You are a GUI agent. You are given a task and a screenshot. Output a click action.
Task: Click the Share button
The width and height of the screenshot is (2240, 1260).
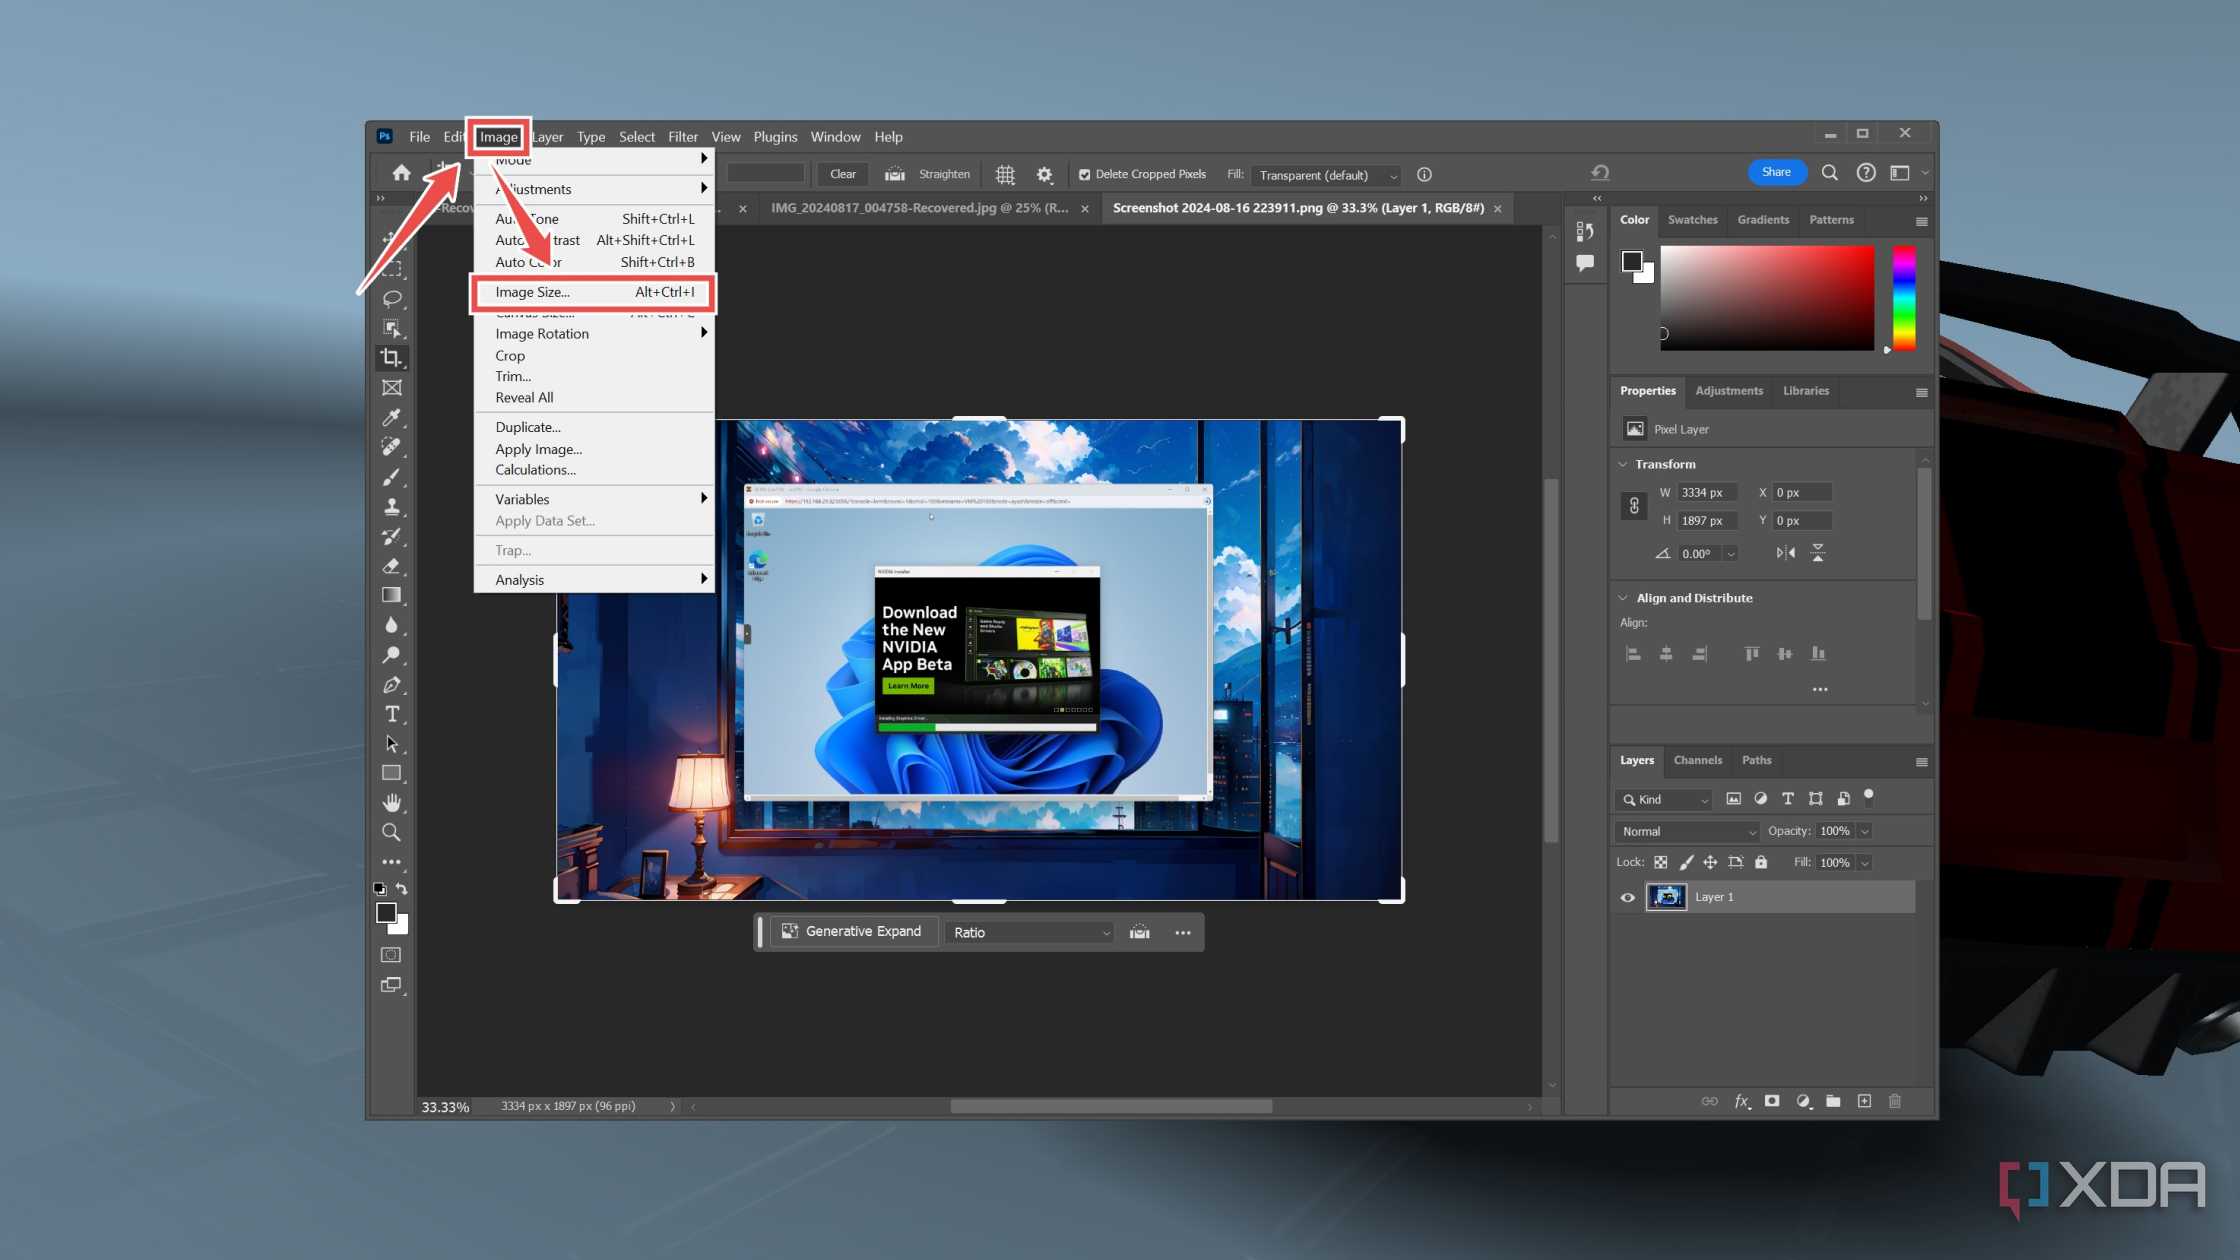click(x=1776, y=172)
